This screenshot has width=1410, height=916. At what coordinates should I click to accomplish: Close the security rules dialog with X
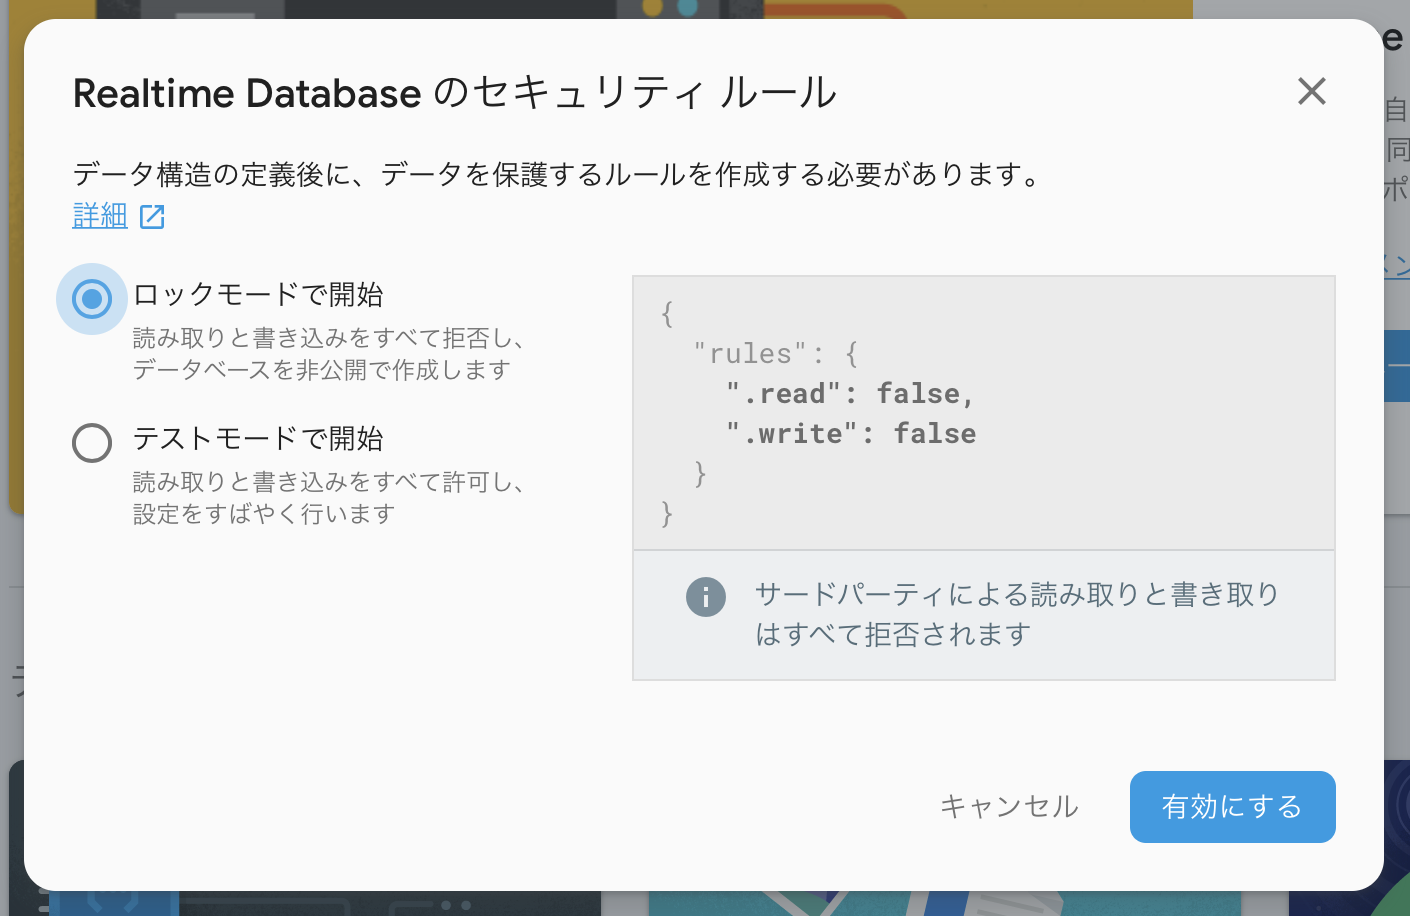1311,91
